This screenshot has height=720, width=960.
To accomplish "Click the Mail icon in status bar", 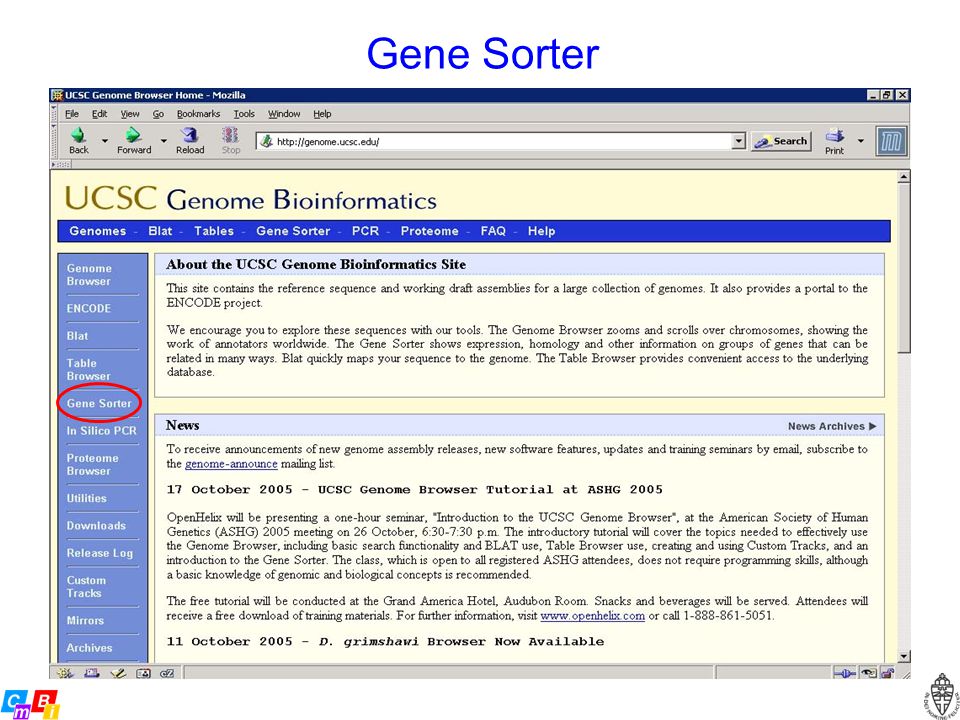I will tap(92, 673).
